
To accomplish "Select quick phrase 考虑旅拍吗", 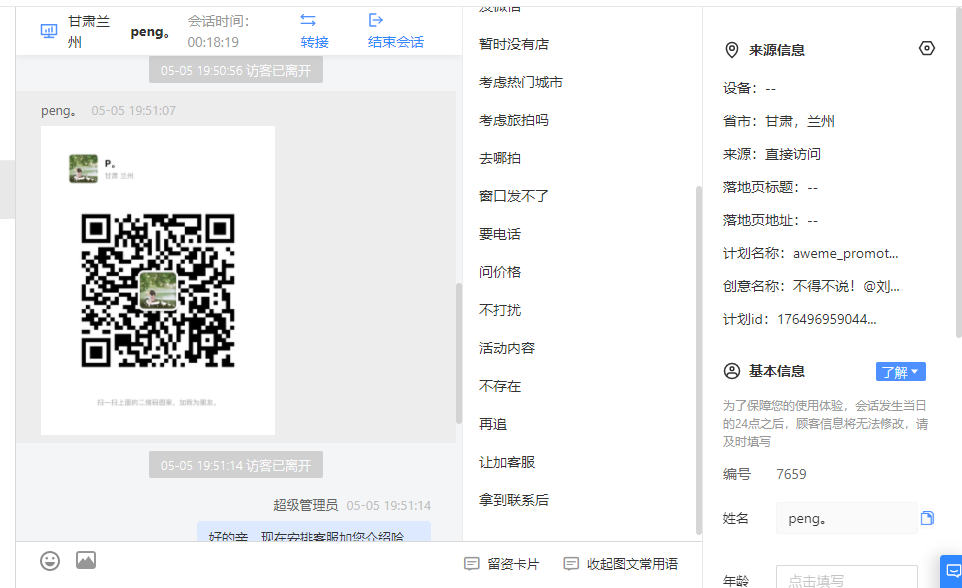I will click(x=514, y=120).
